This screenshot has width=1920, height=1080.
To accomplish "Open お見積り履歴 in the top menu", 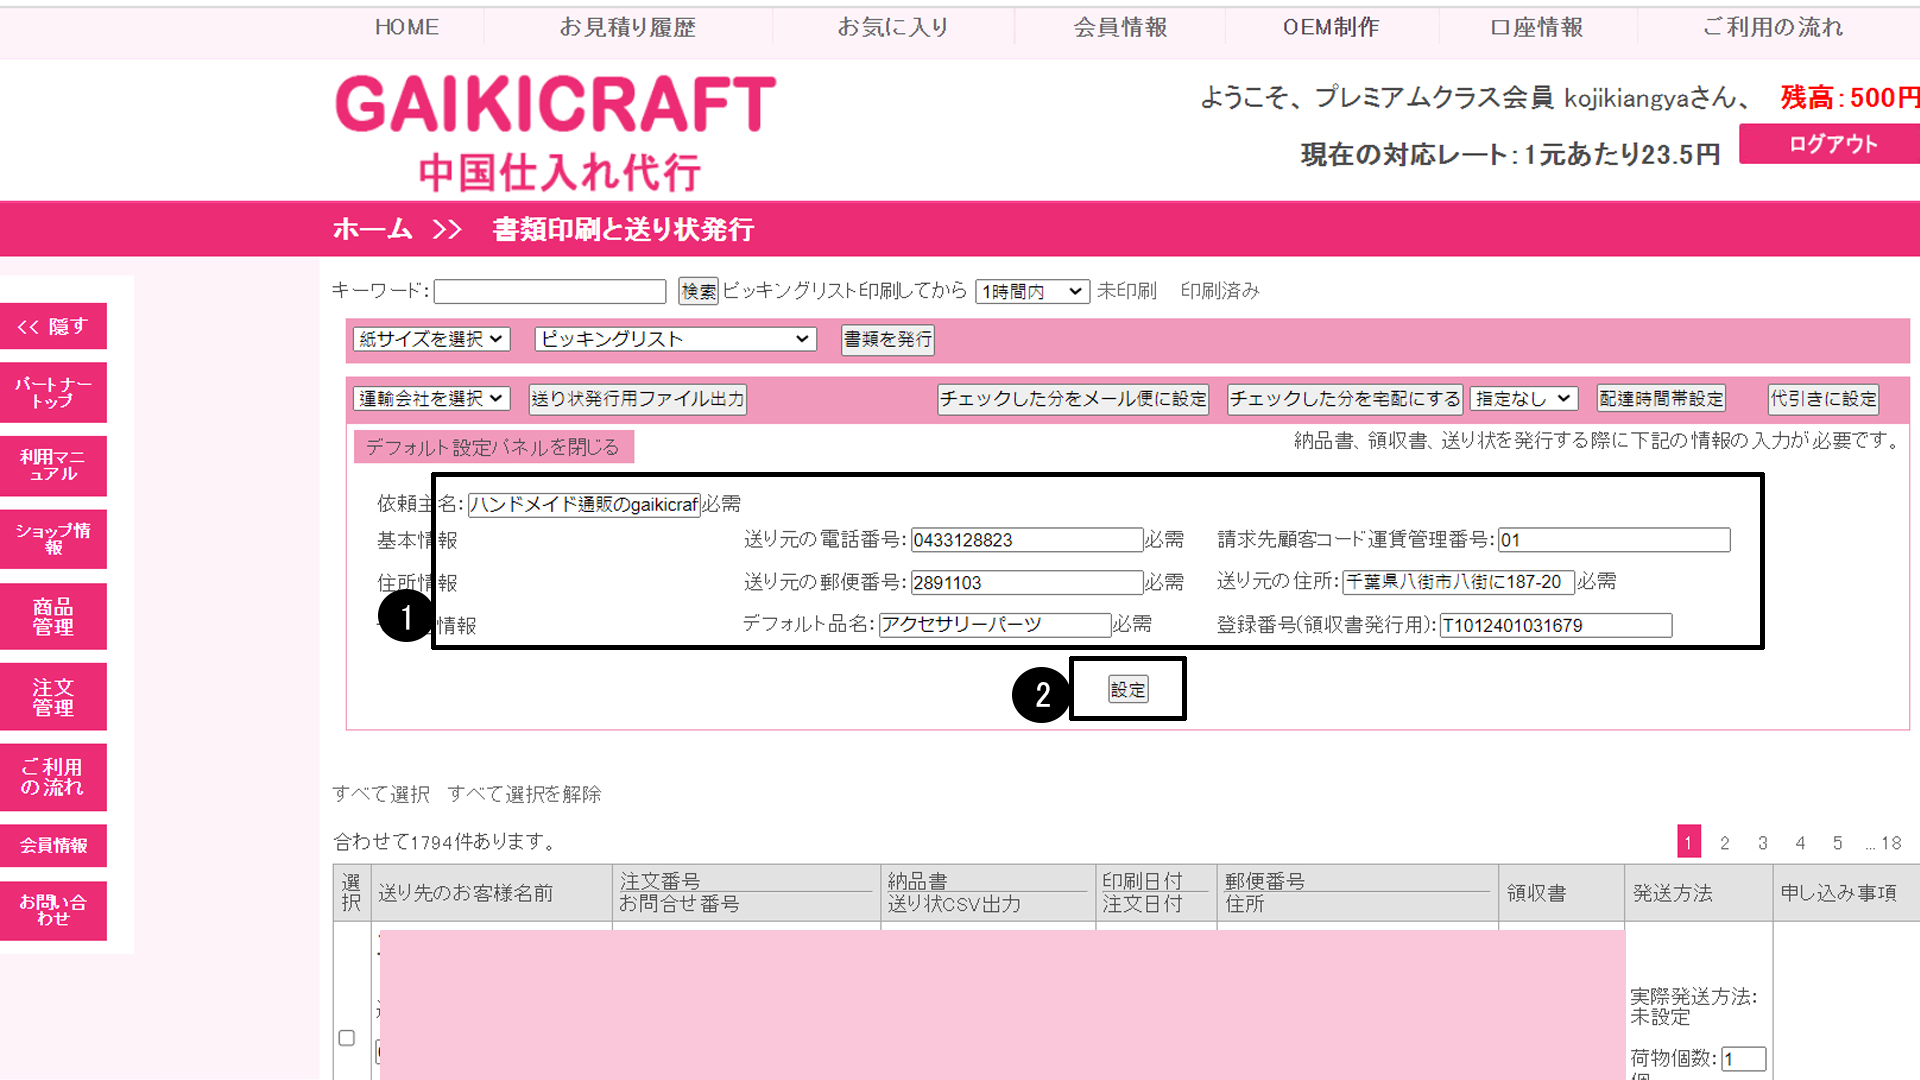I will pyautogui.click(x=627, y=27).
